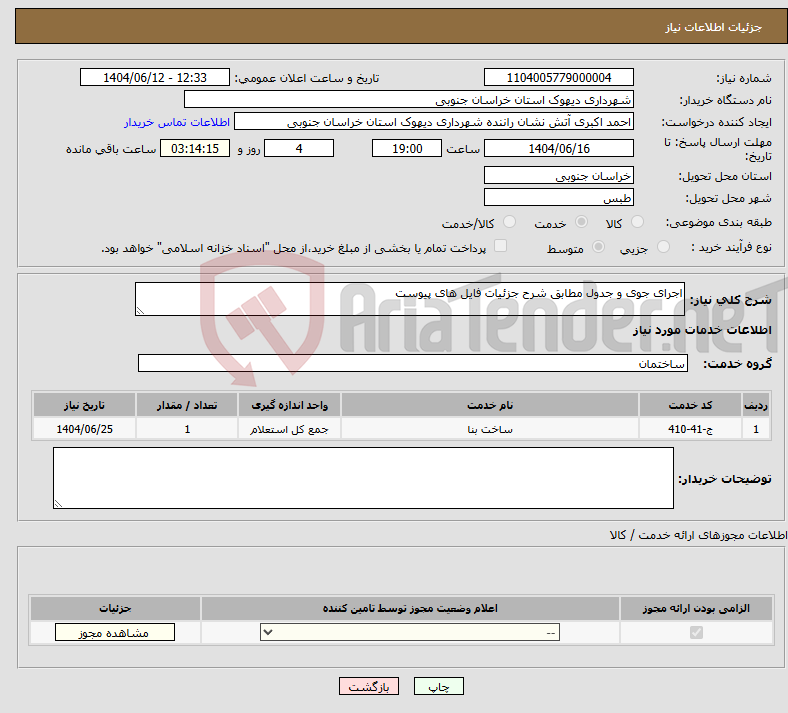Click the الزامی بودن ارائه مجوز header
Image resolution: width=788 pixels, height=713 pixels.
point(696,608)
